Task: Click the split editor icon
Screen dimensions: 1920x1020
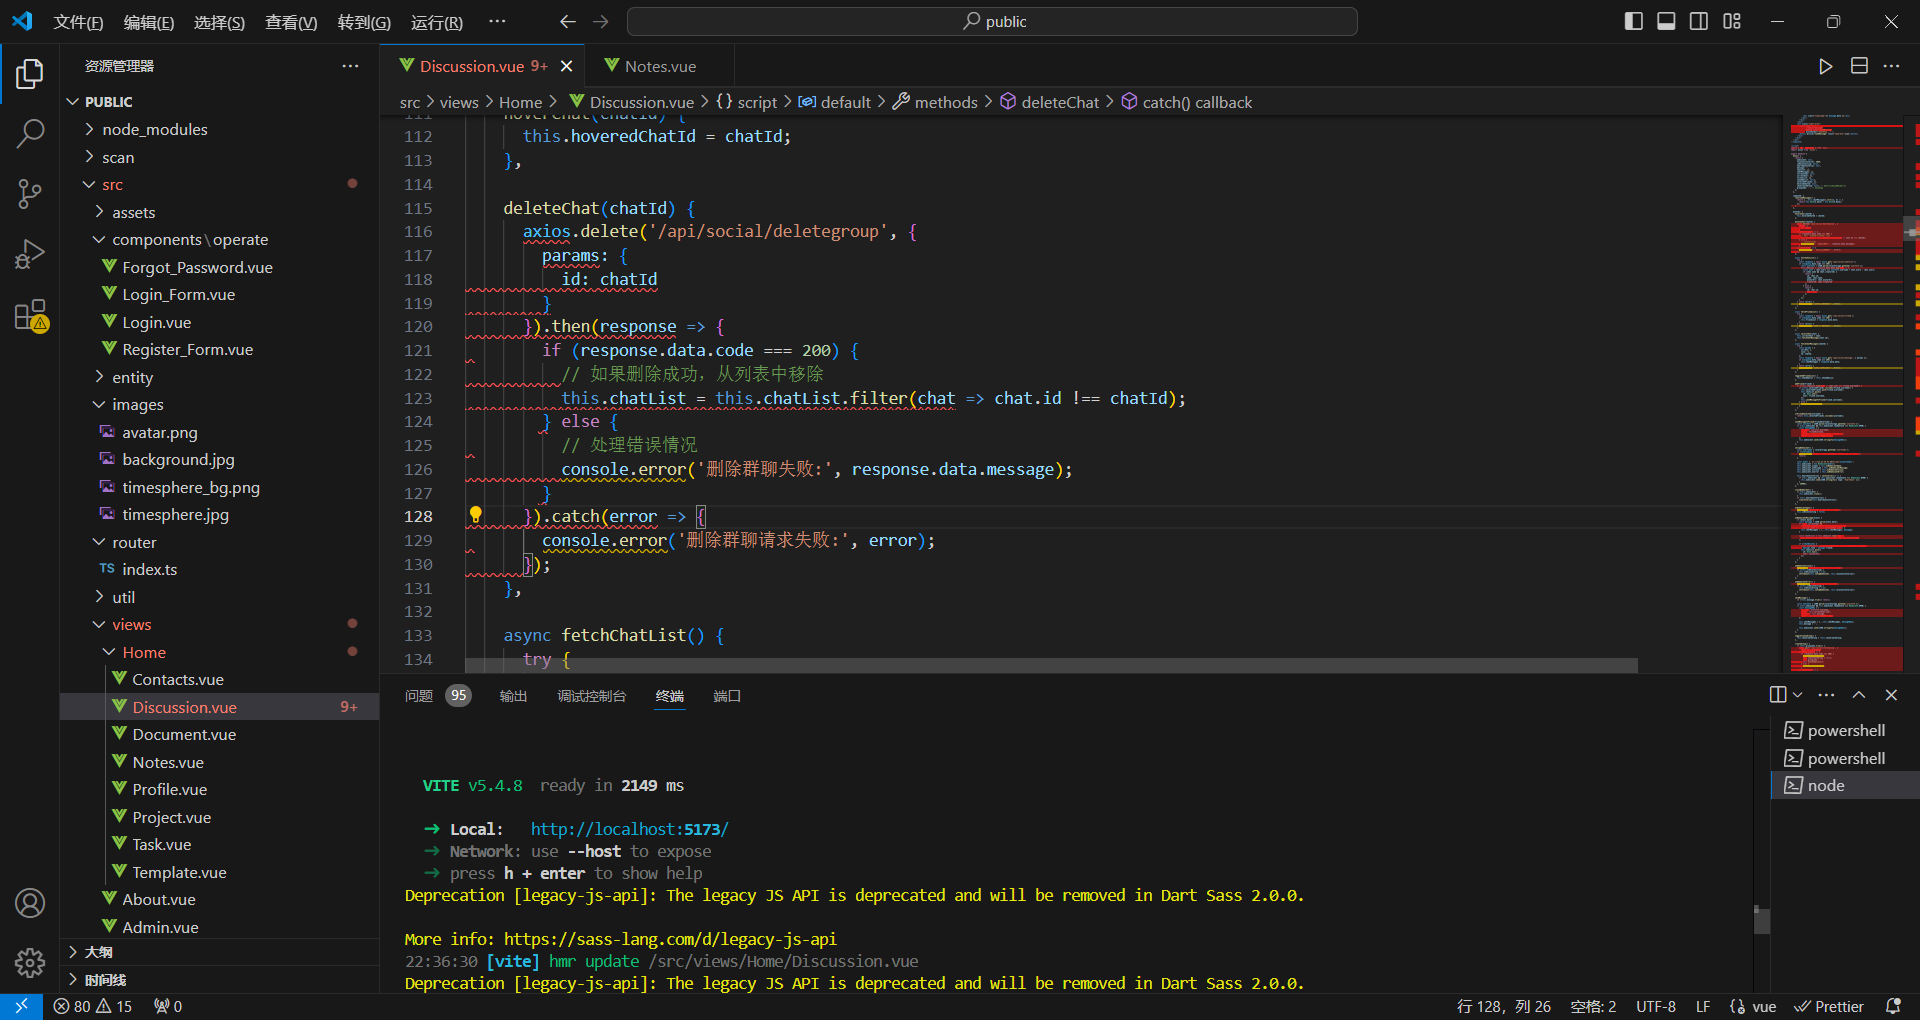Action: point(1859,66)
